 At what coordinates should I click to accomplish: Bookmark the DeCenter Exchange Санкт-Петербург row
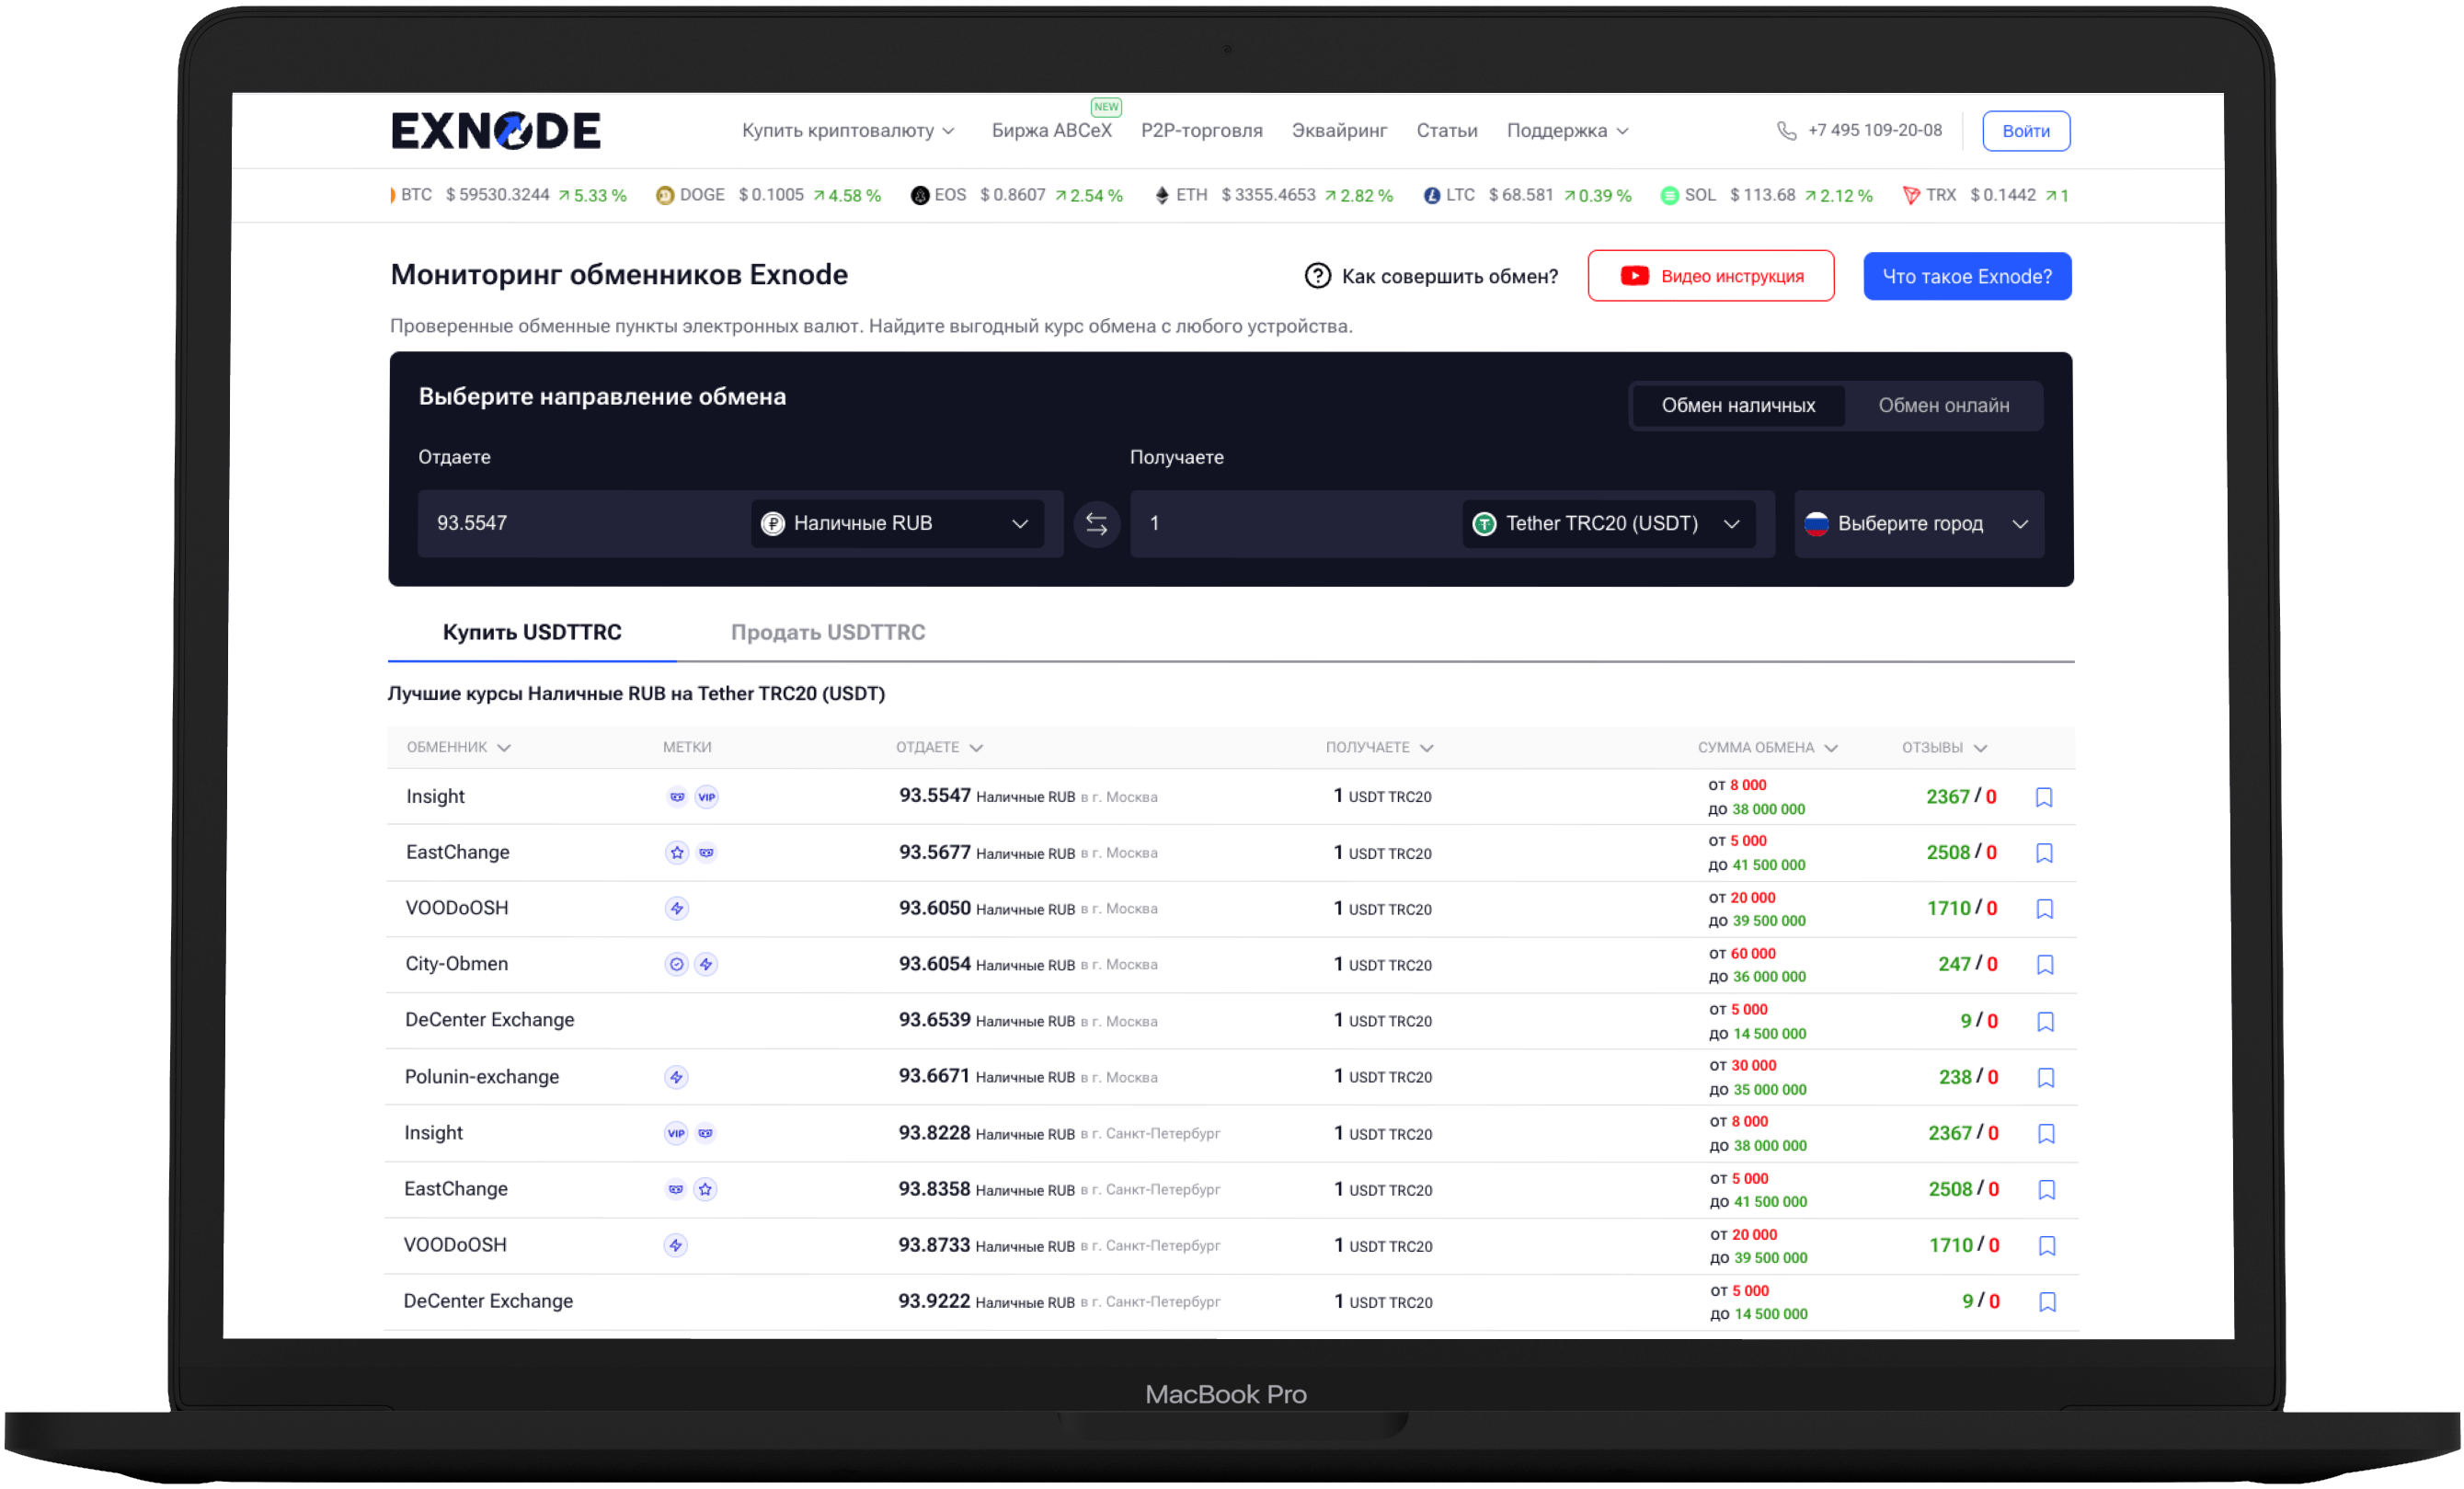point(2047,1302)
